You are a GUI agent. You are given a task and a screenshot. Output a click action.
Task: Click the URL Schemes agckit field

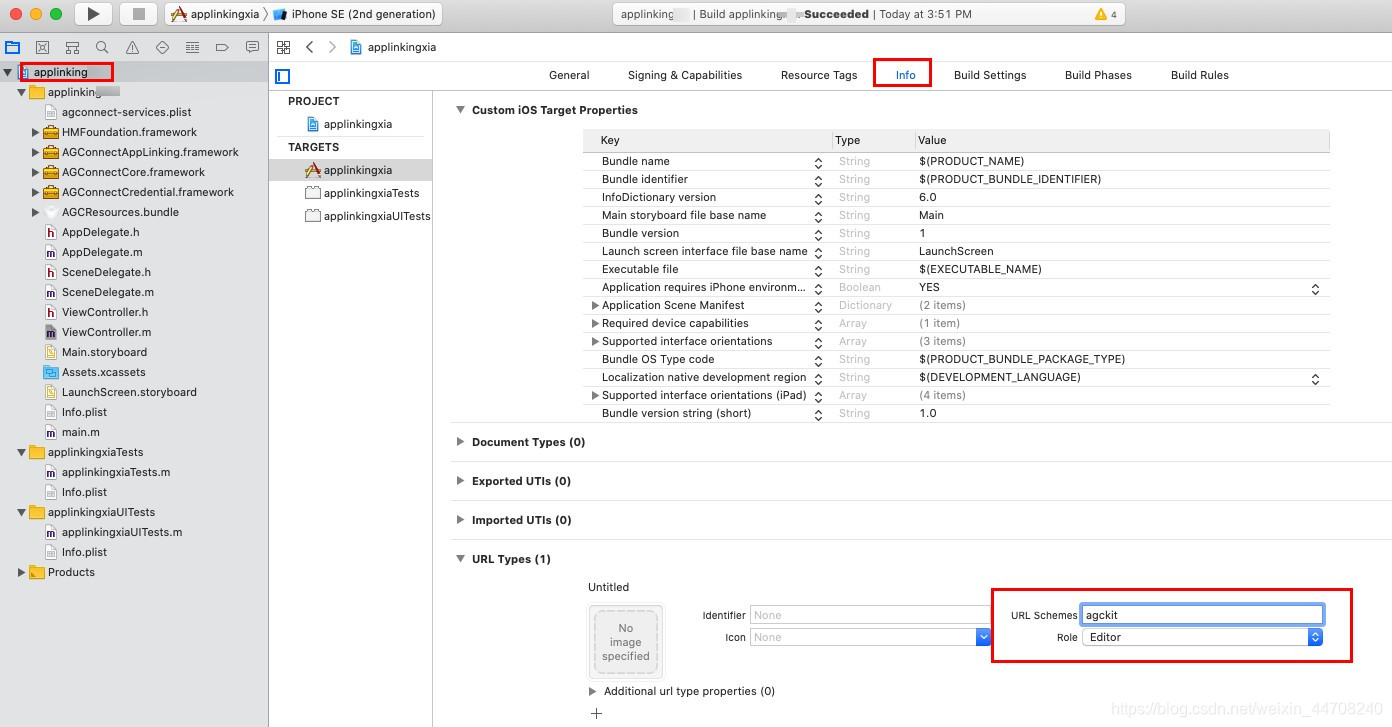click(x=1202, y=615)
